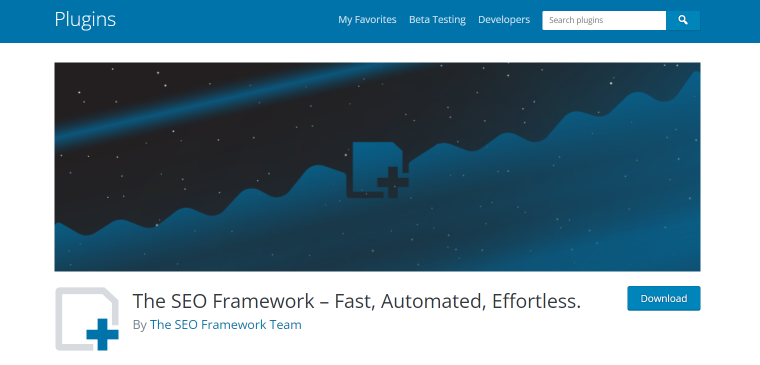Open the Beta Testing page
Screen dimensions: 760x365
[x=437, y=20]
